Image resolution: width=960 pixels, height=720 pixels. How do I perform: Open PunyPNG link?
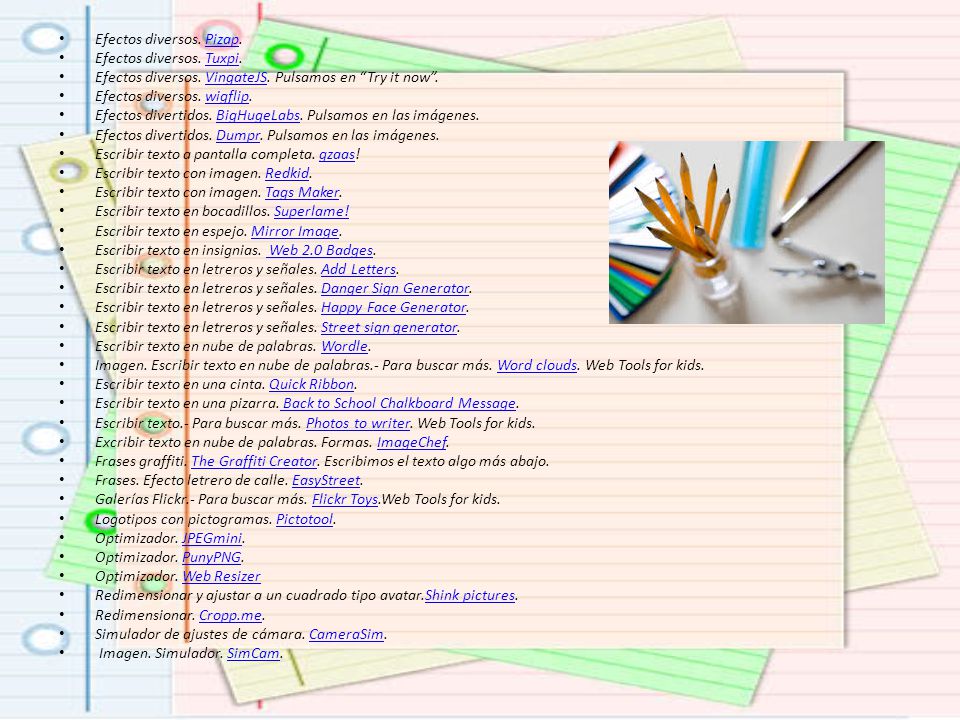click(212, 557)
